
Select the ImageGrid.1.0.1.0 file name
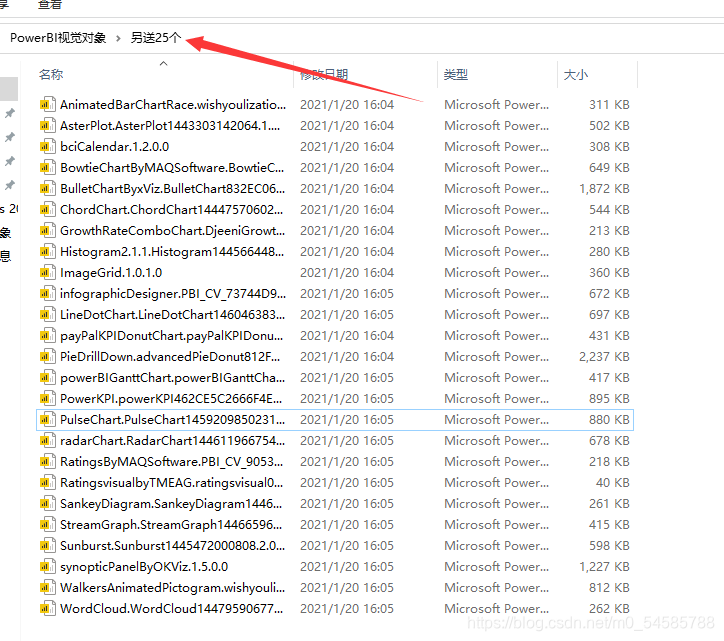111,273
